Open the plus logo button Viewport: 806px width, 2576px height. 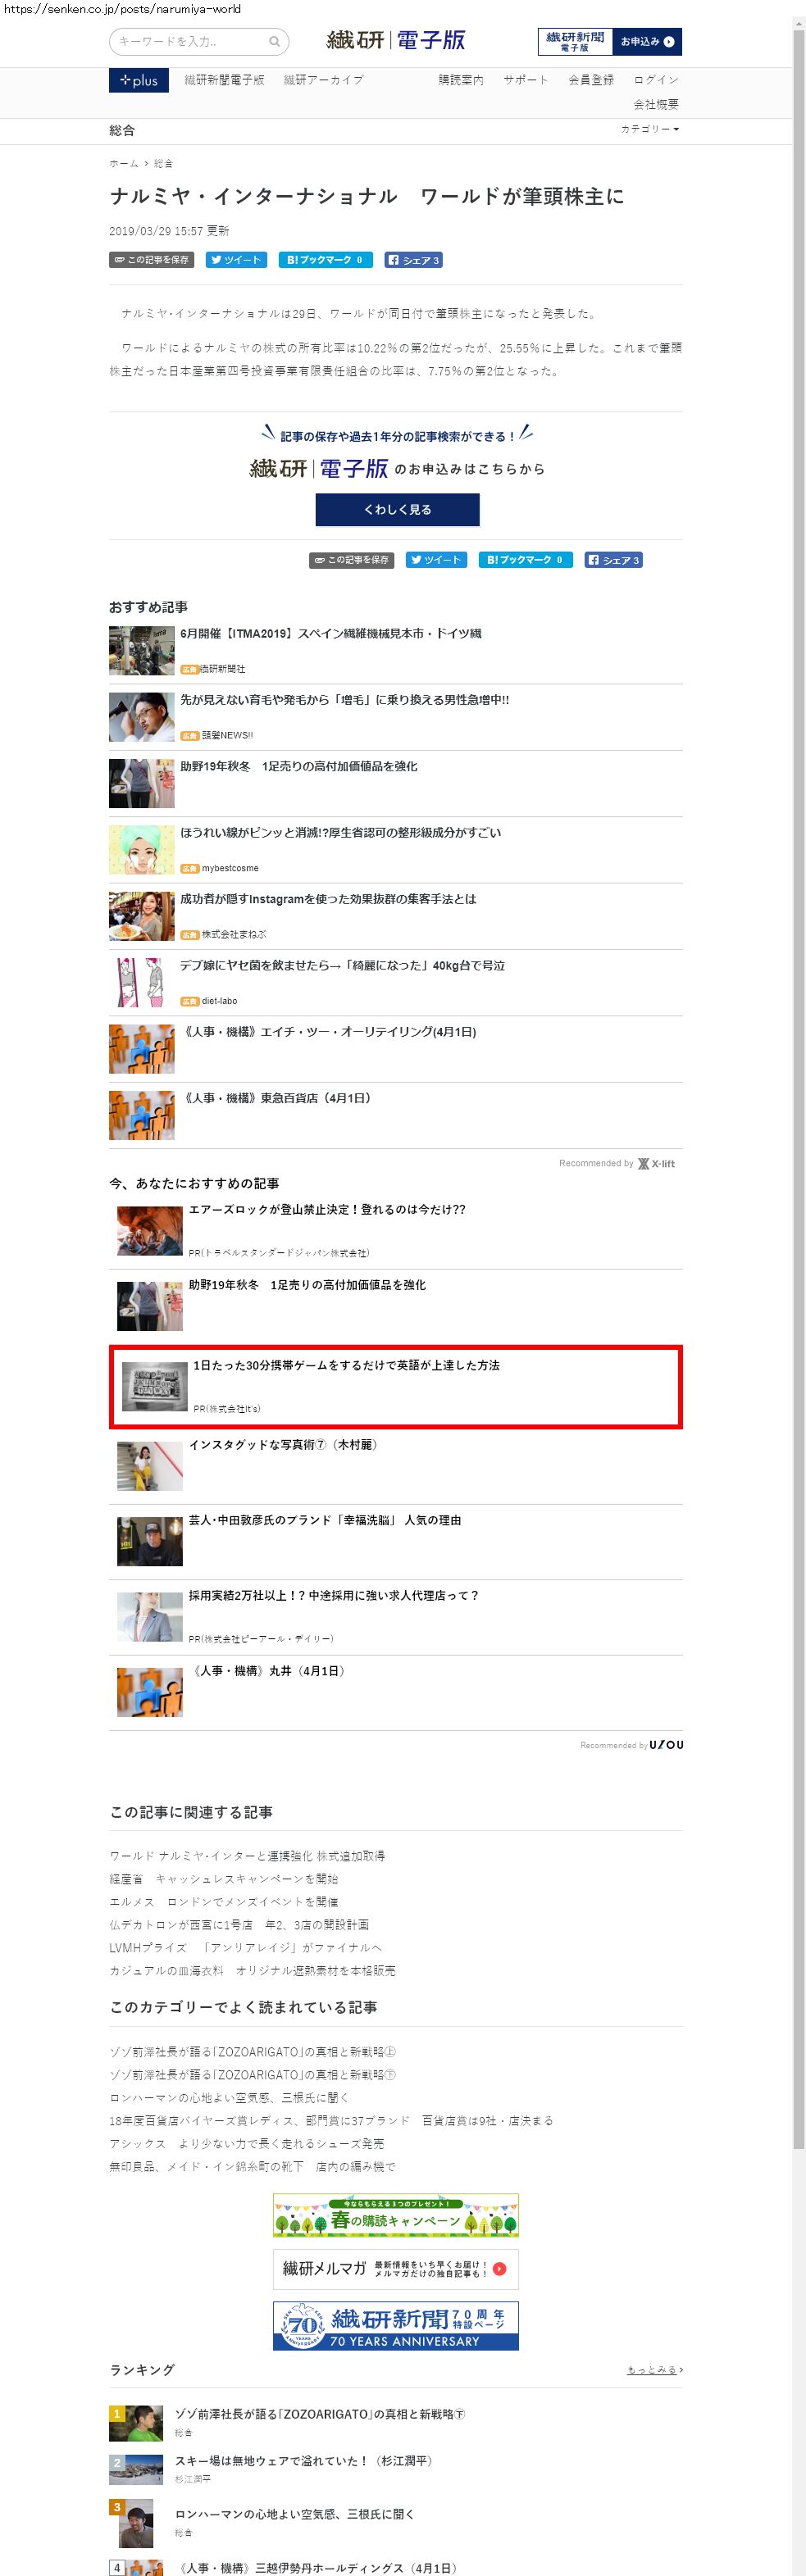[139, 80]
